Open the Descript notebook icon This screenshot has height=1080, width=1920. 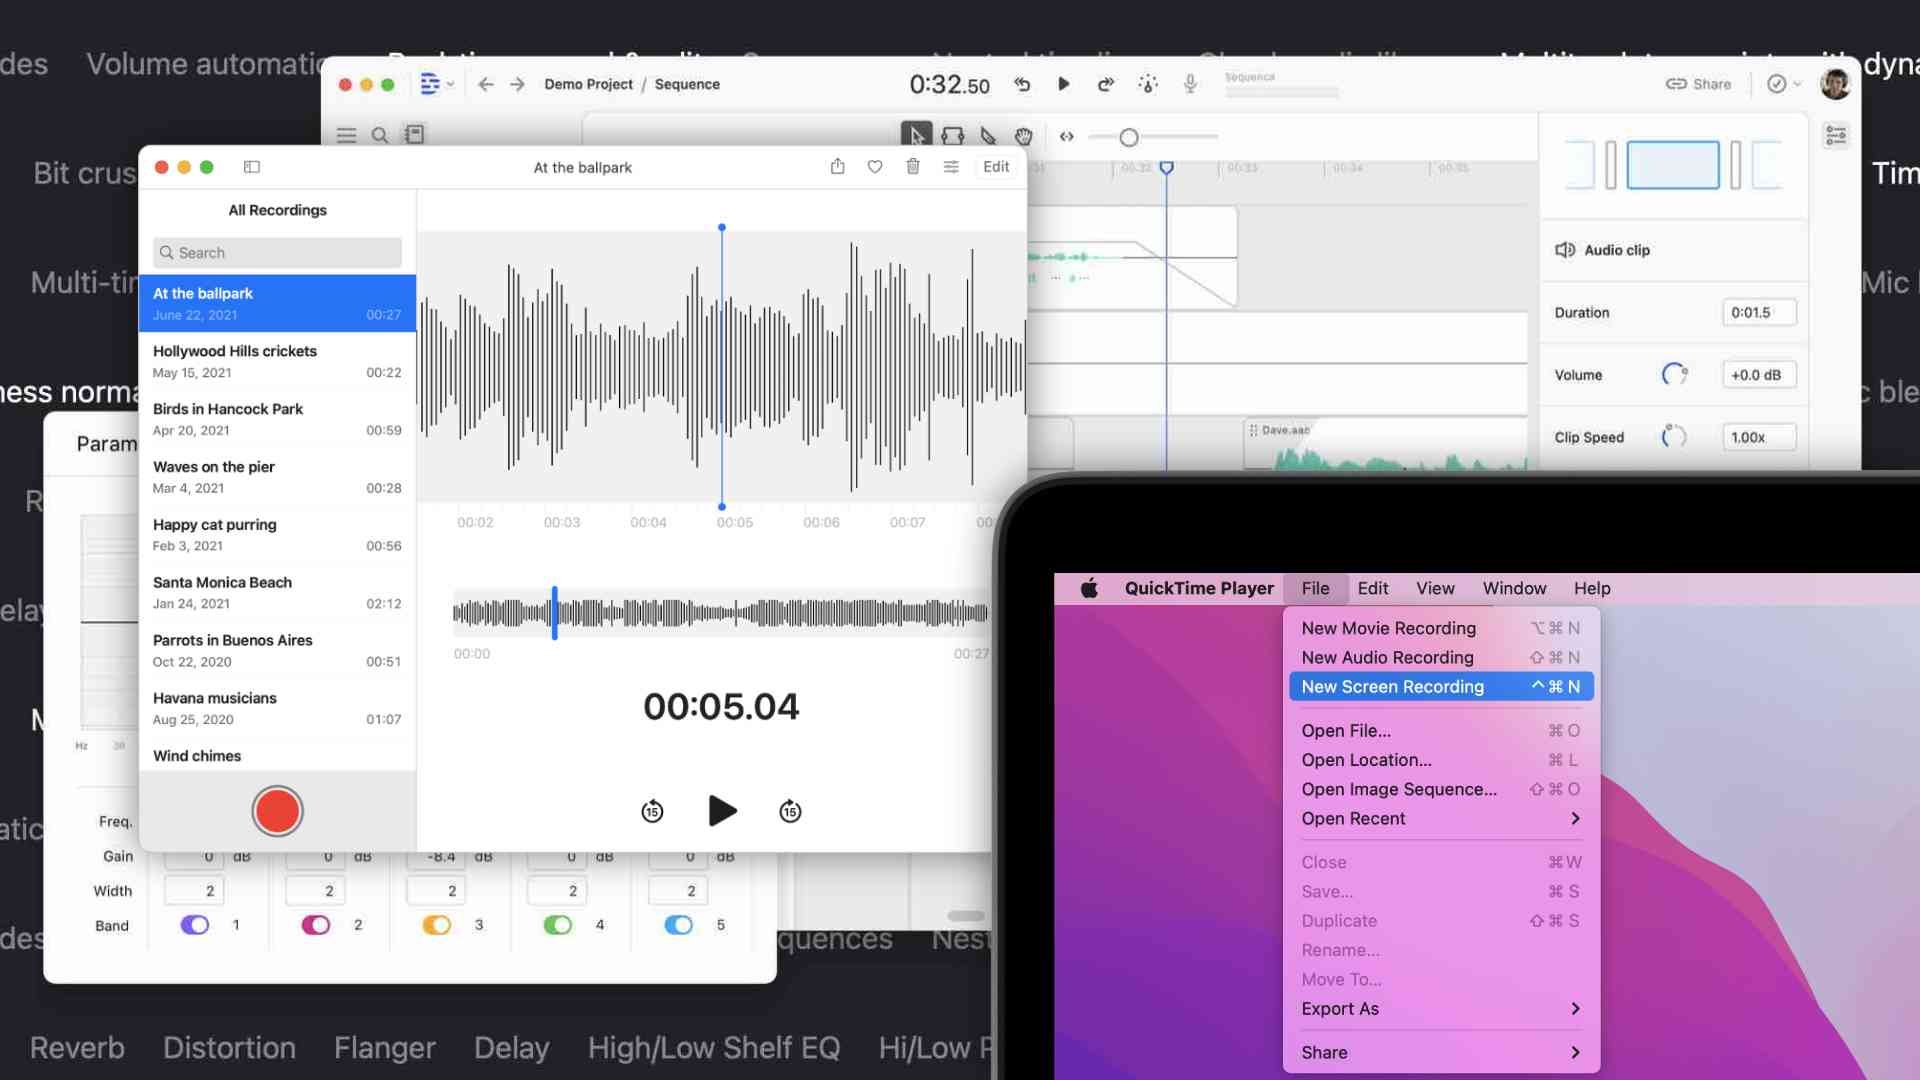click(414, 134)
